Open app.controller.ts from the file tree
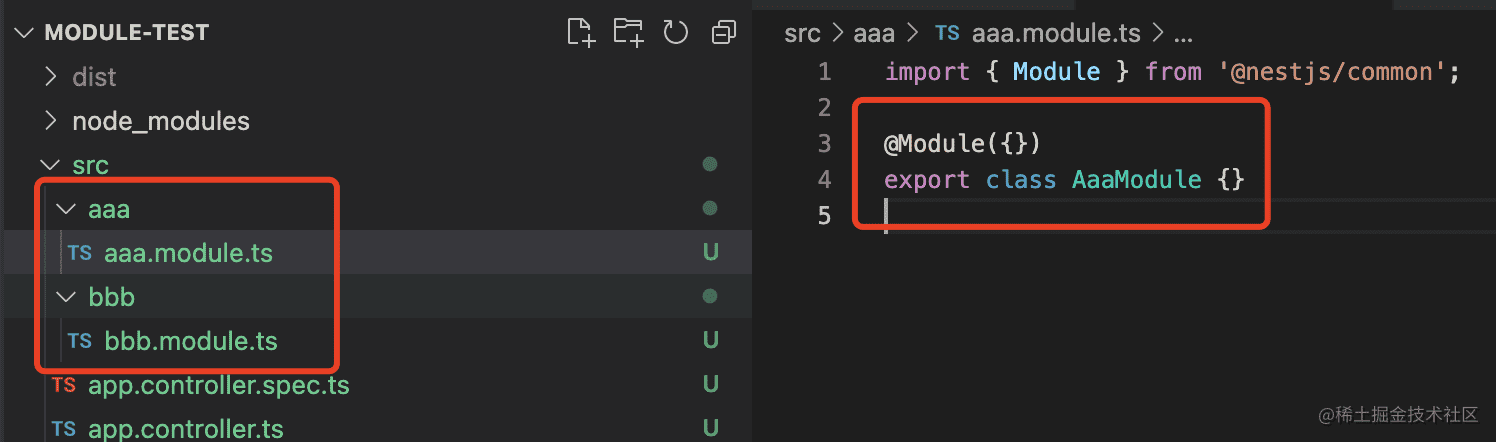 click(186, 429)
